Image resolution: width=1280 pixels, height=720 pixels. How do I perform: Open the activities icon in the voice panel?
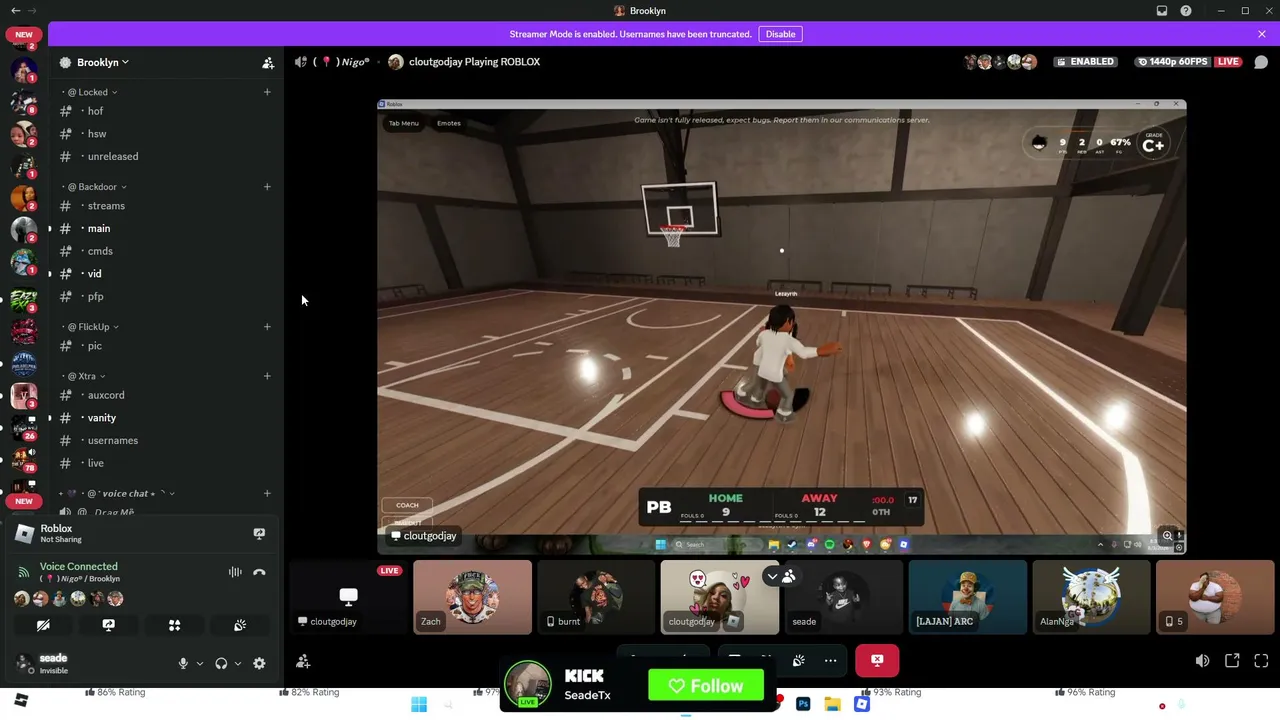174,625
